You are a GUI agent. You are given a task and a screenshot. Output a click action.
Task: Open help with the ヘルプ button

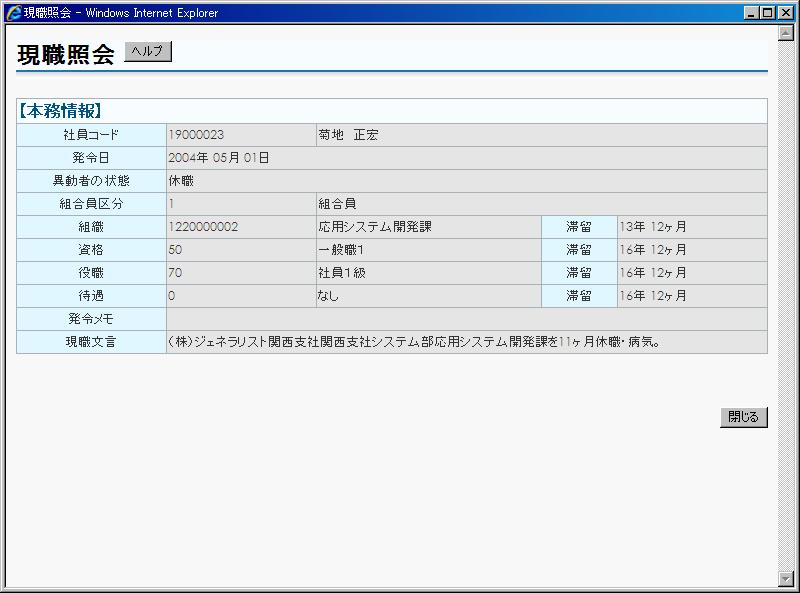coord(148,52)
